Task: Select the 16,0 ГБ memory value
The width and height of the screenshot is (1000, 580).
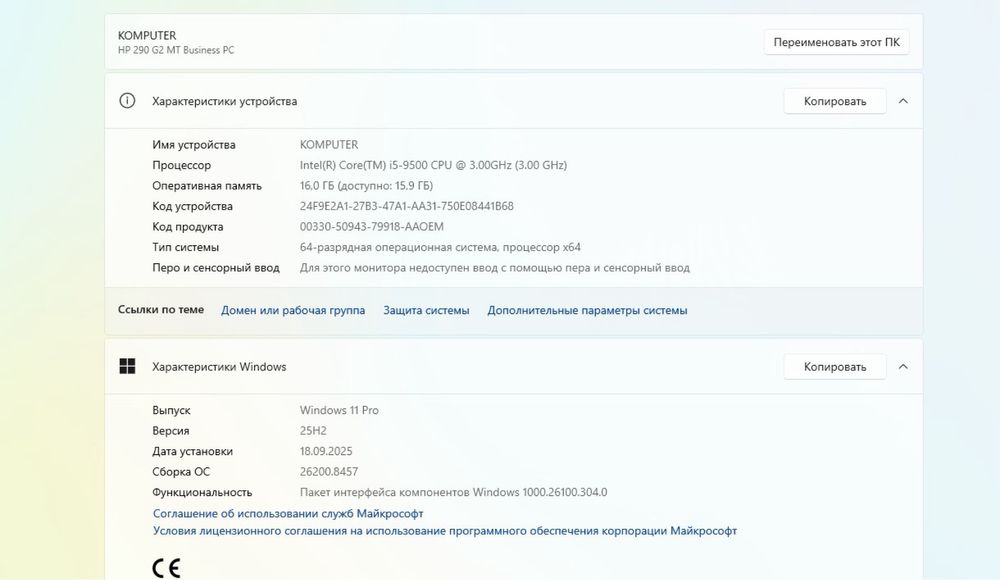Action: point(366,186)
